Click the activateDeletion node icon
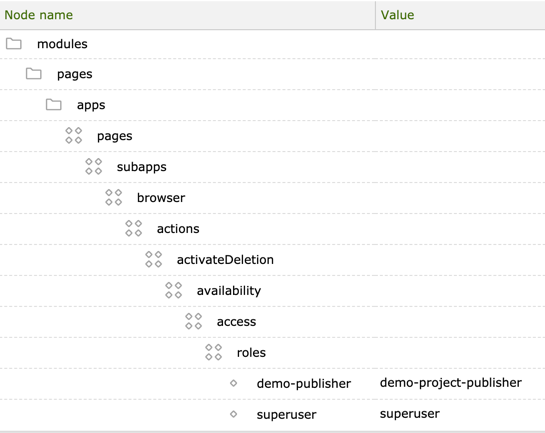This screenshot has width=545, height=433. 154,259
